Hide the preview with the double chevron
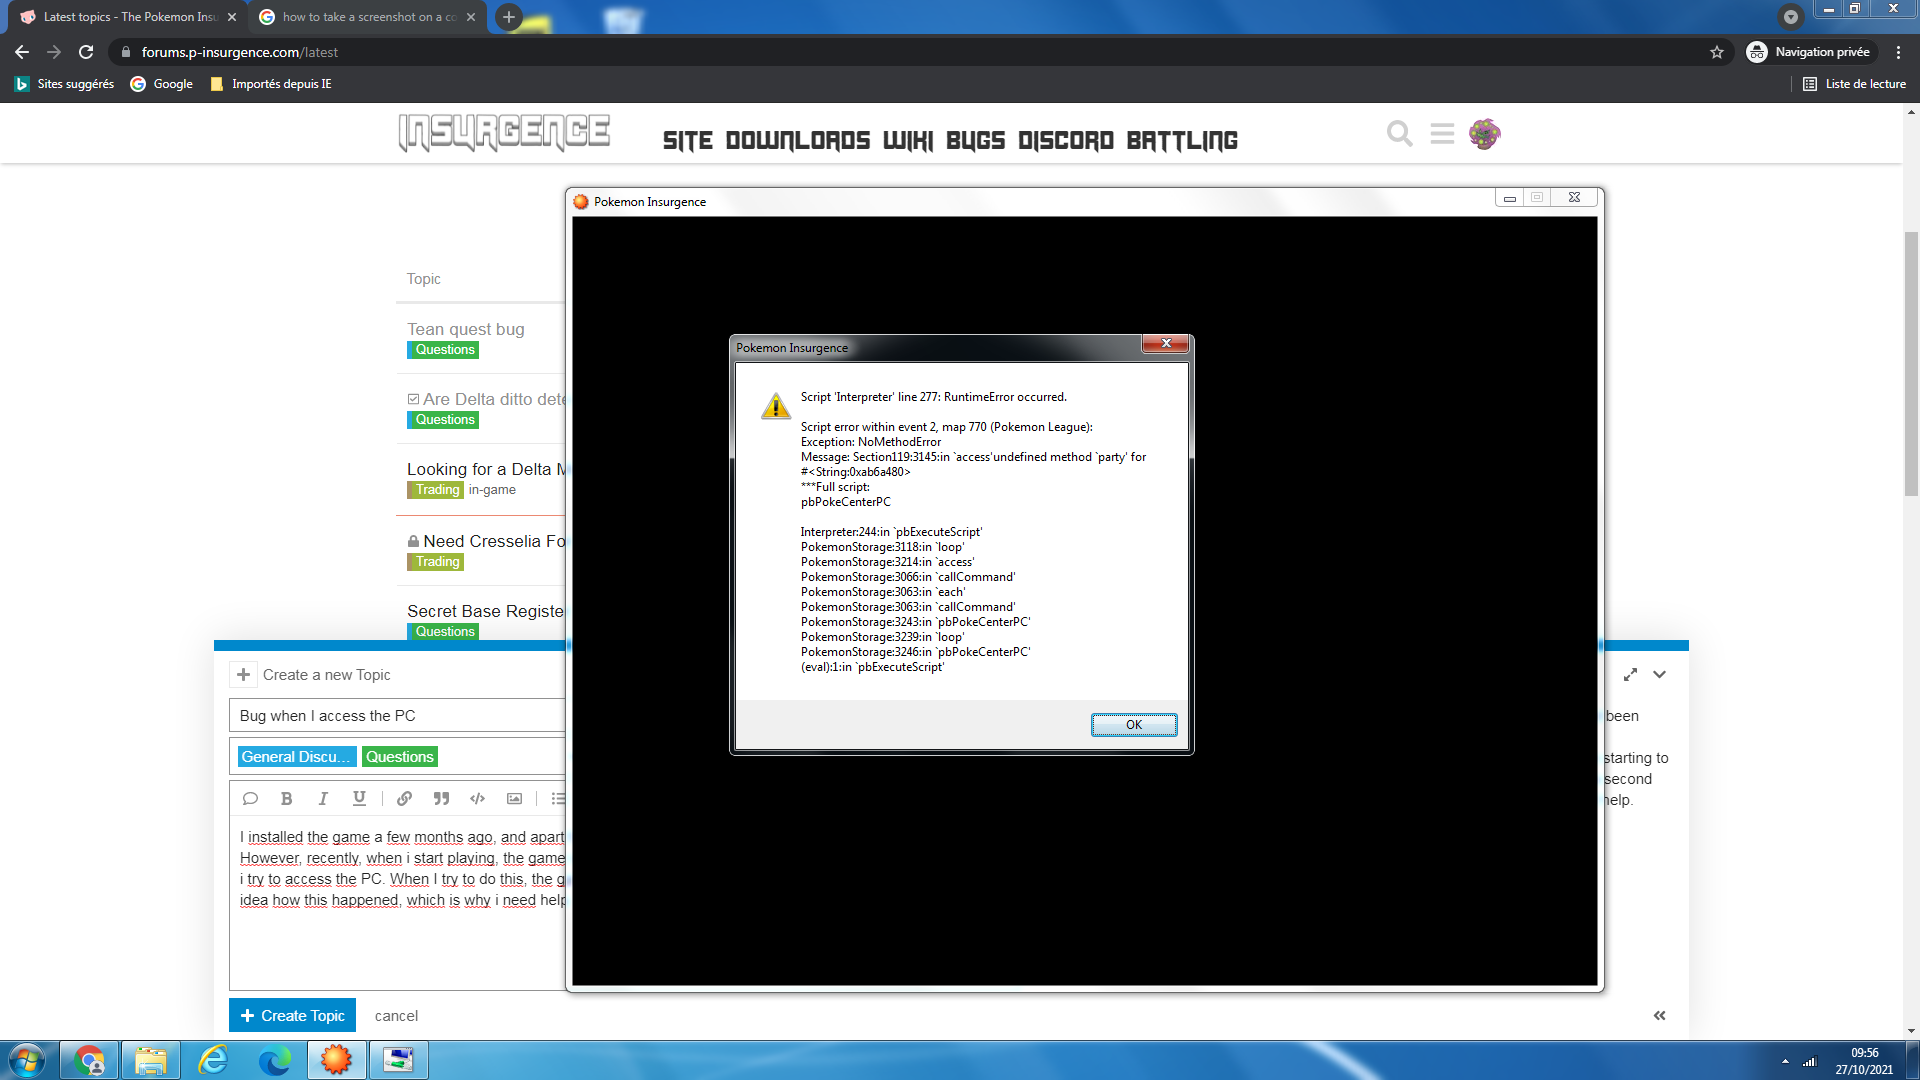 pos(1660,1015)
